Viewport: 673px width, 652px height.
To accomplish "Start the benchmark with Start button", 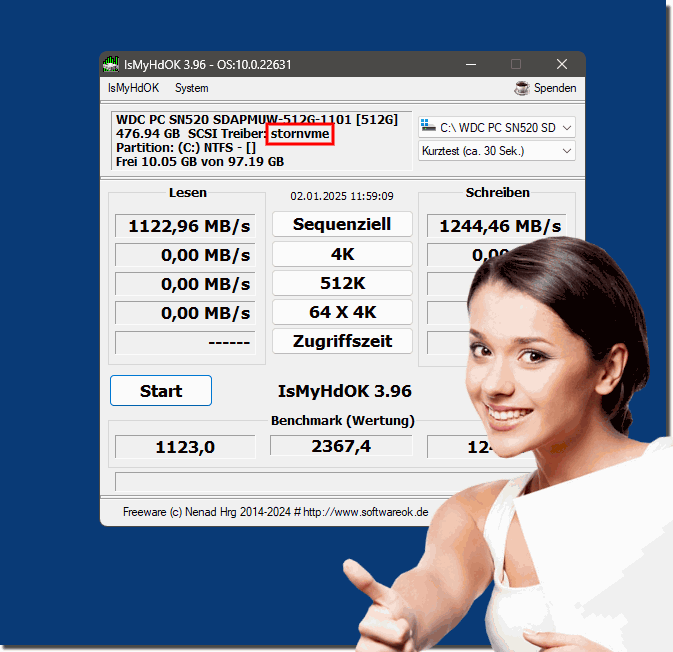I will [161, 391].
